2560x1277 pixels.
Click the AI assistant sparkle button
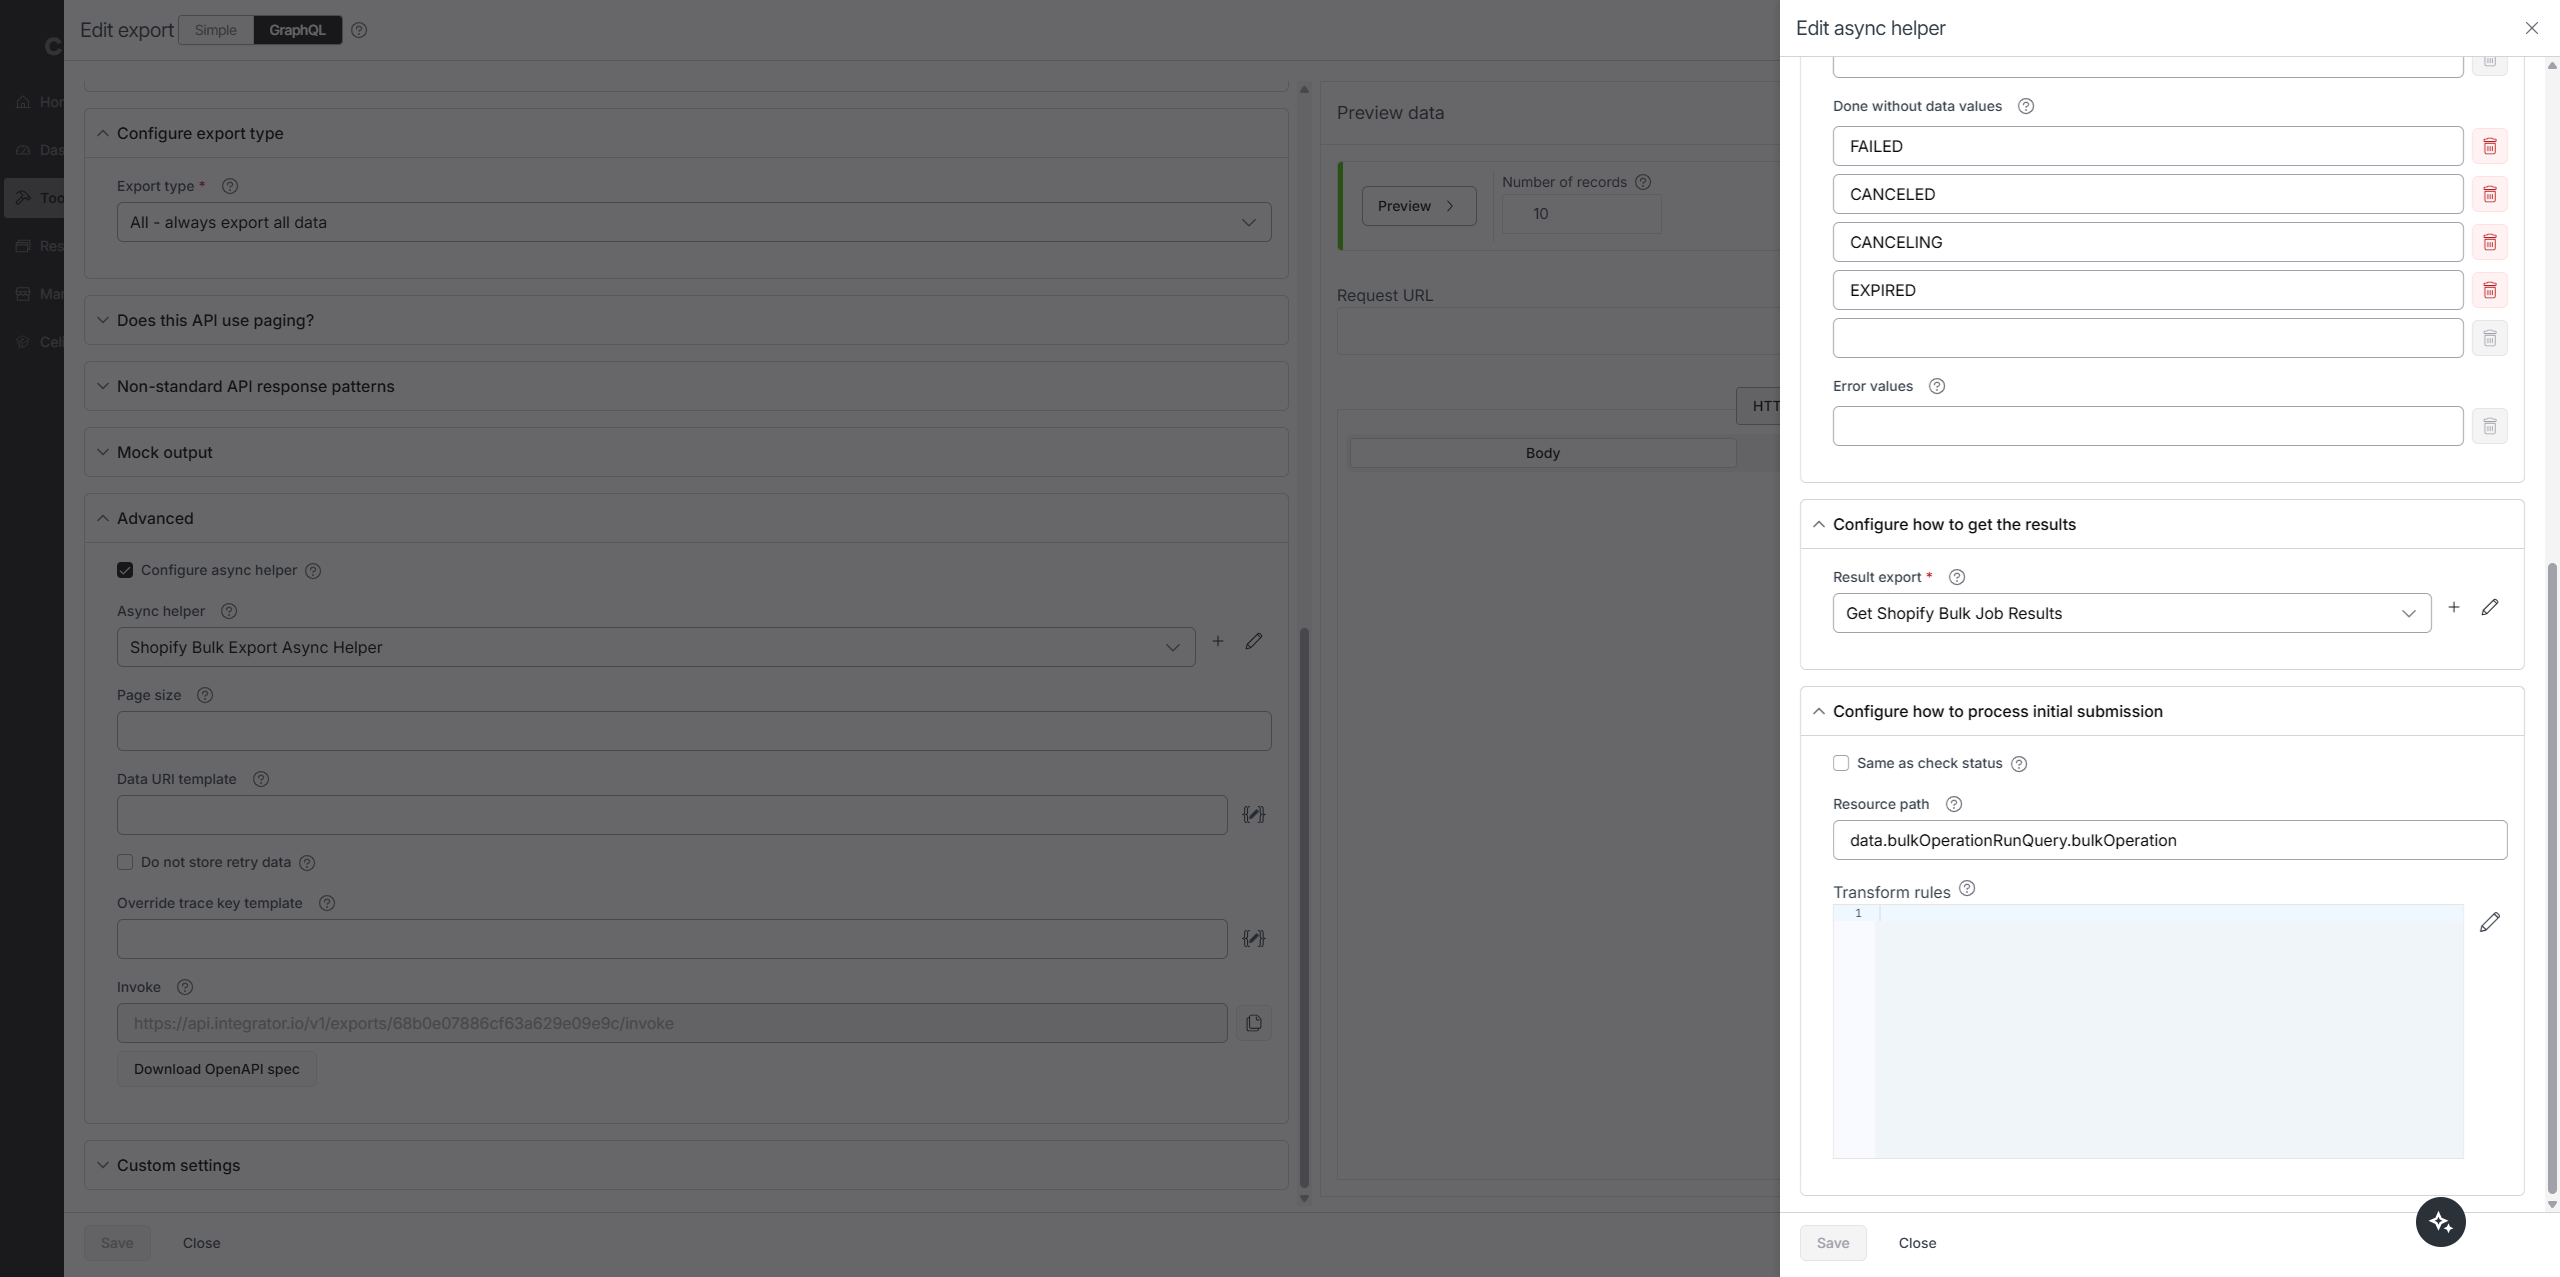[2440, 1221]
